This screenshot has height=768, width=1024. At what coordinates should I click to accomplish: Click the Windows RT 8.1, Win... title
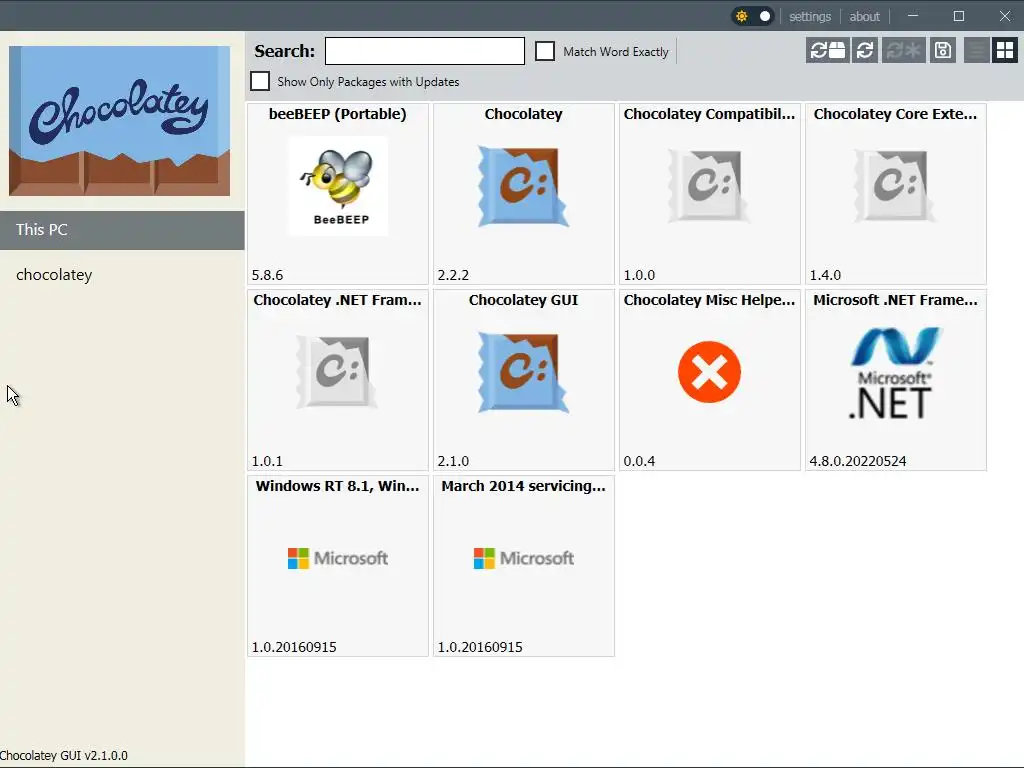[338, 487]
